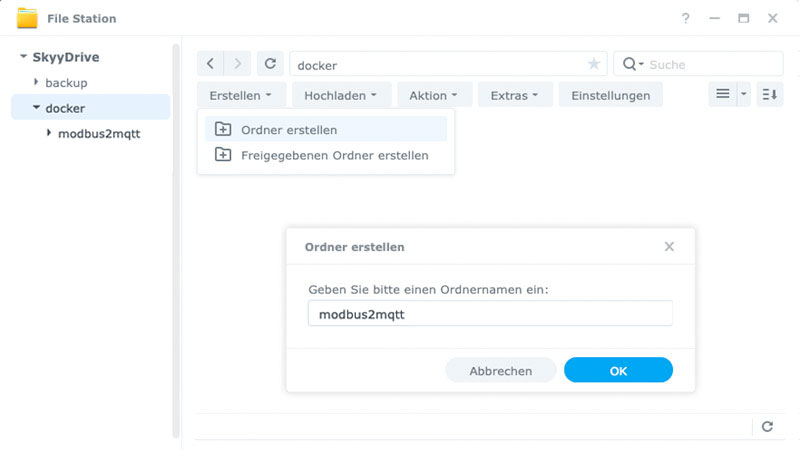The height and width of the screenshot is (450, 800).
Task: Choose Ordner erstellen from menu
Action: point(289,130)
